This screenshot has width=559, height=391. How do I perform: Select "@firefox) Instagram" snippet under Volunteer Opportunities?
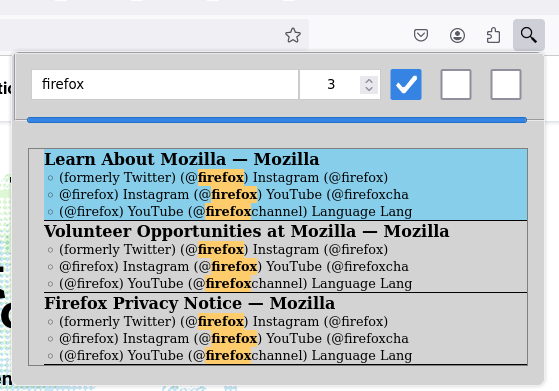click(x=234, y=267)
